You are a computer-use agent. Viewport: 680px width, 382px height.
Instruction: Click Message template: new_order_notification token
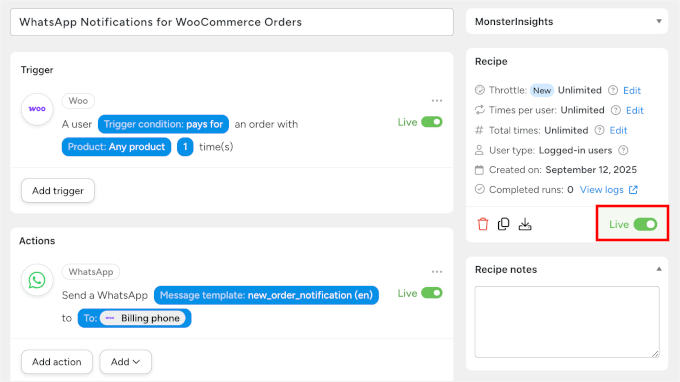point(266,295)
